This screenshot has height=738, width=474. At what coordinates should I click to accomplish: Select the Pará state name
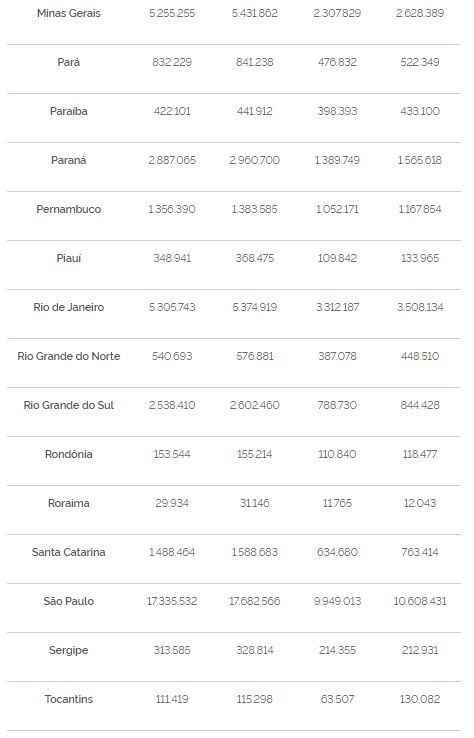[69, 62]
